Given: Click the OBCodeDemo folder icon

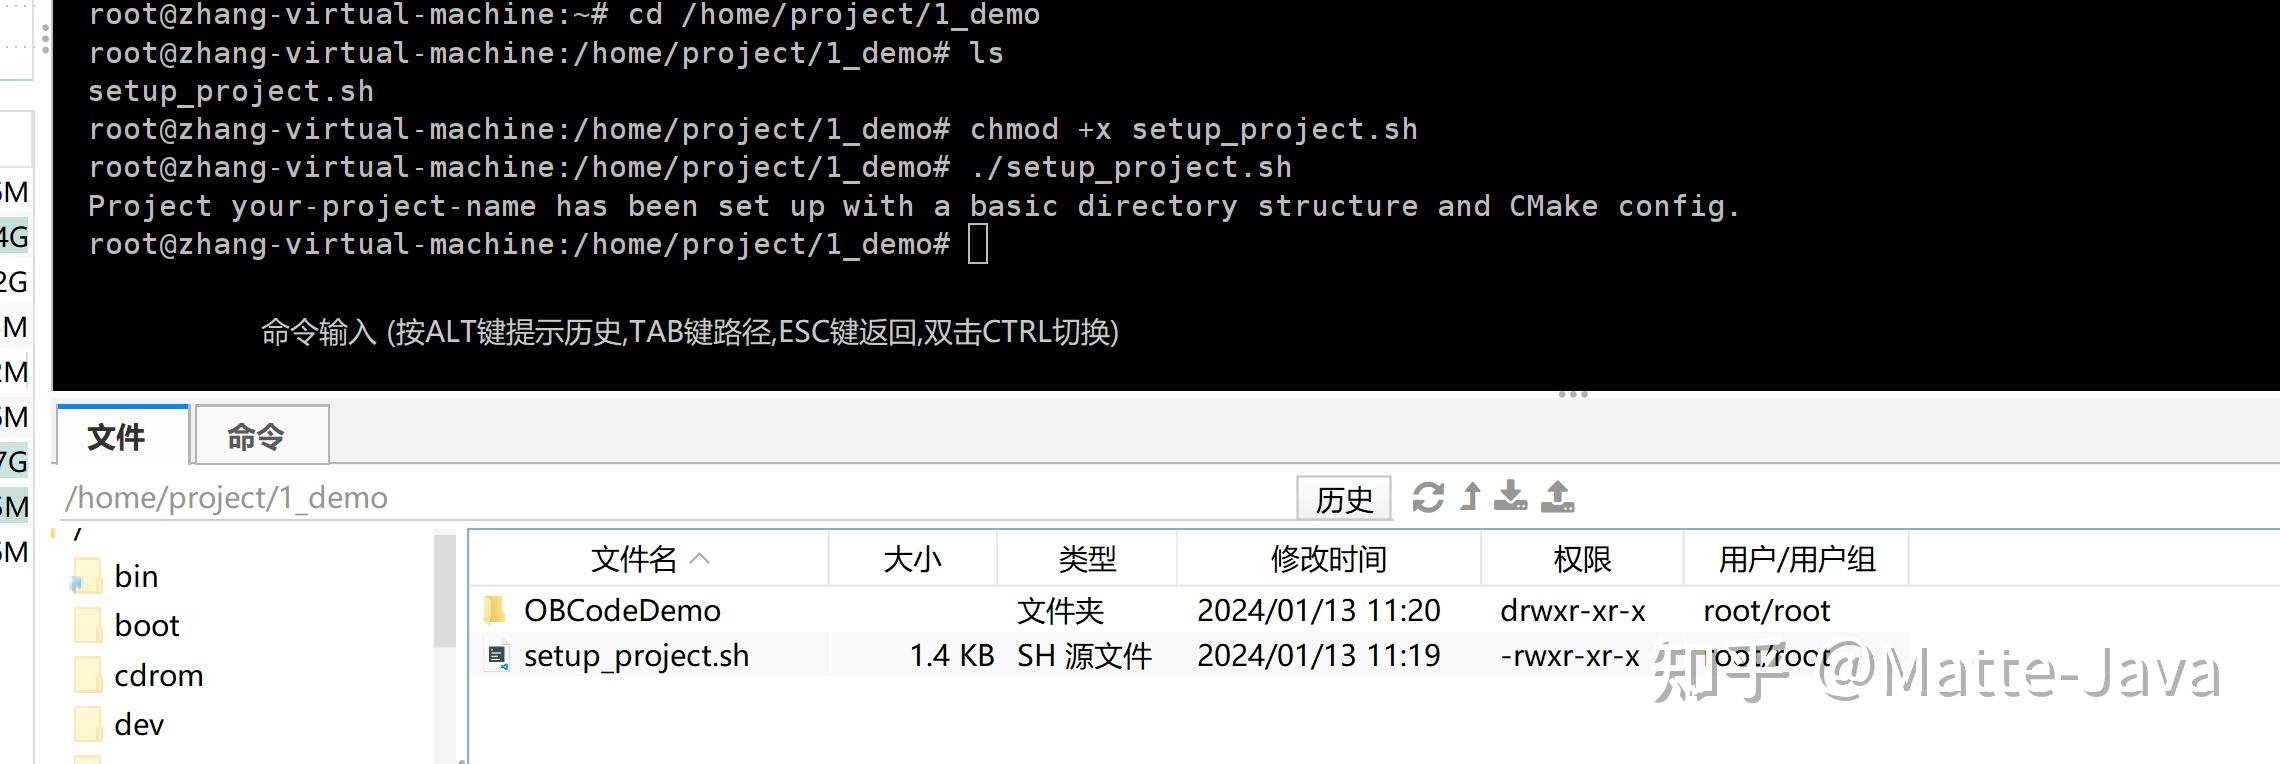Looking at the screenshot, I should click(494, 609).
